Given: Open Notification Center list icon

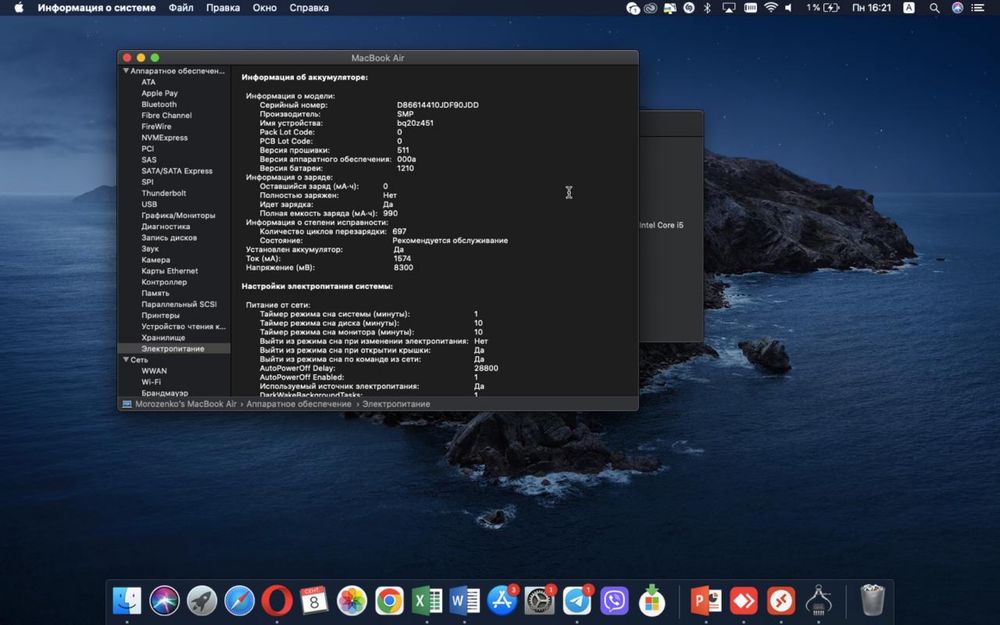Looking at the screenshot, I should coord(977,8).
